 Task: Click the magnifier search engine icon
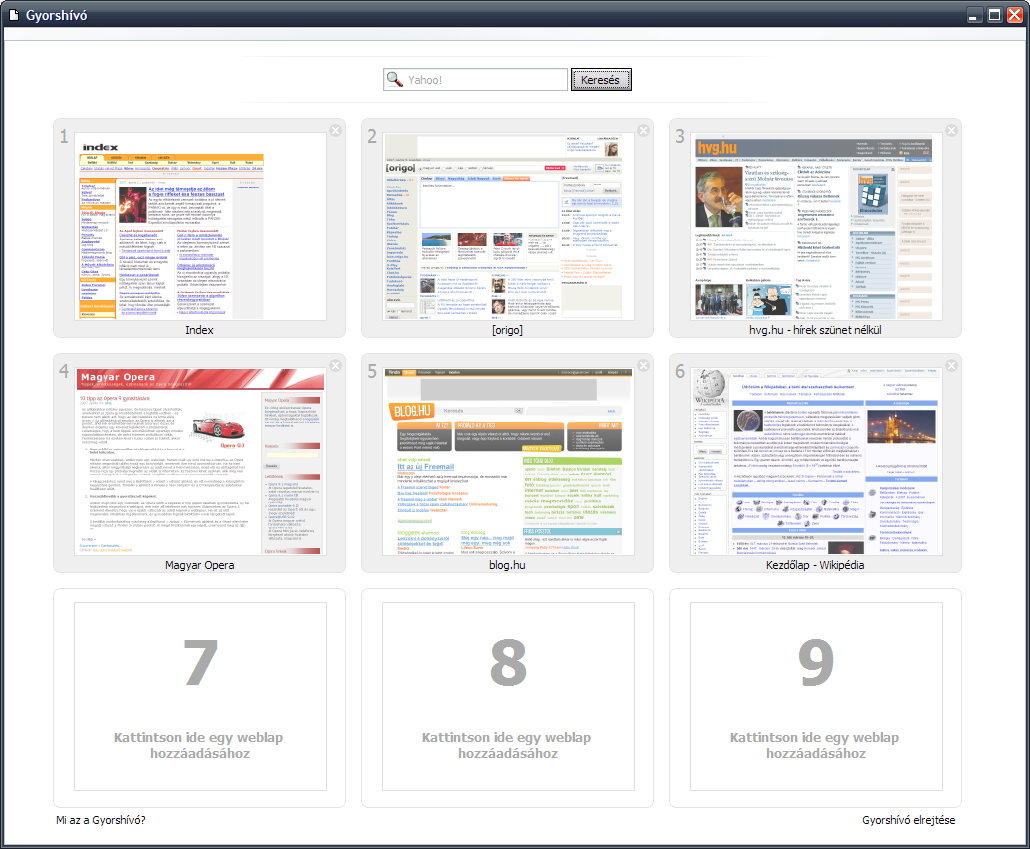[x=395, y=80]
